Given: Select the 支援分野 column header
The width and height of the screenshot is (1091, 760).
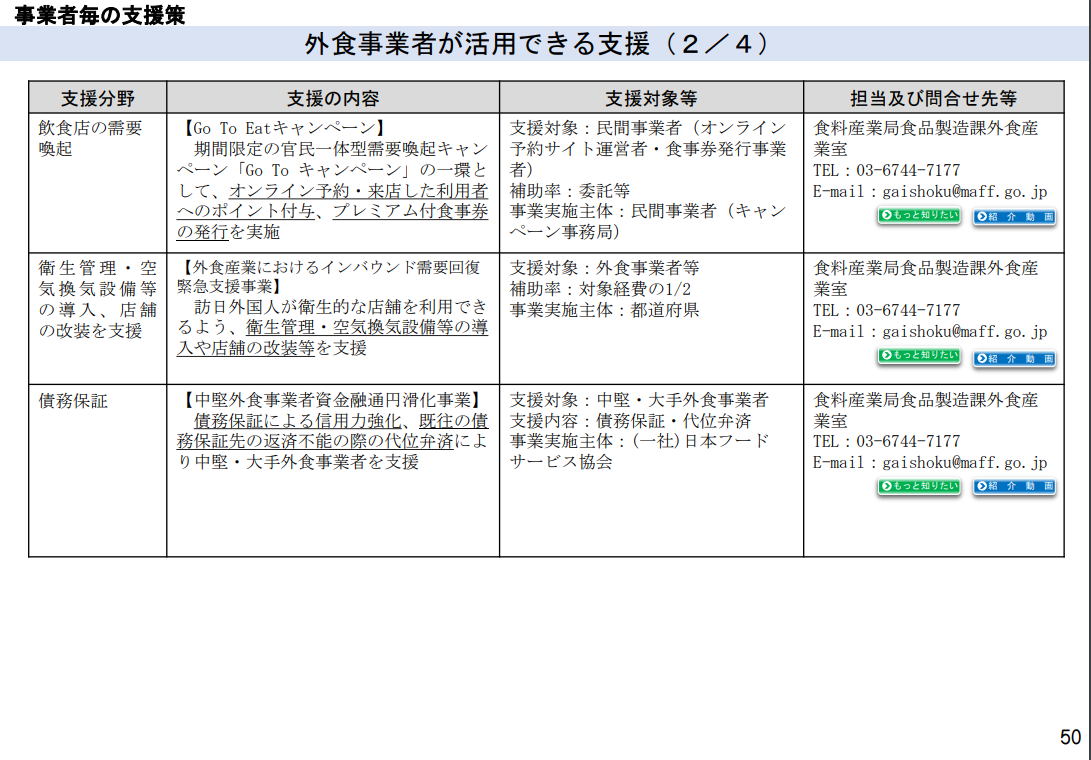Looking at the screenshot, I should click(x=97, y=98).
